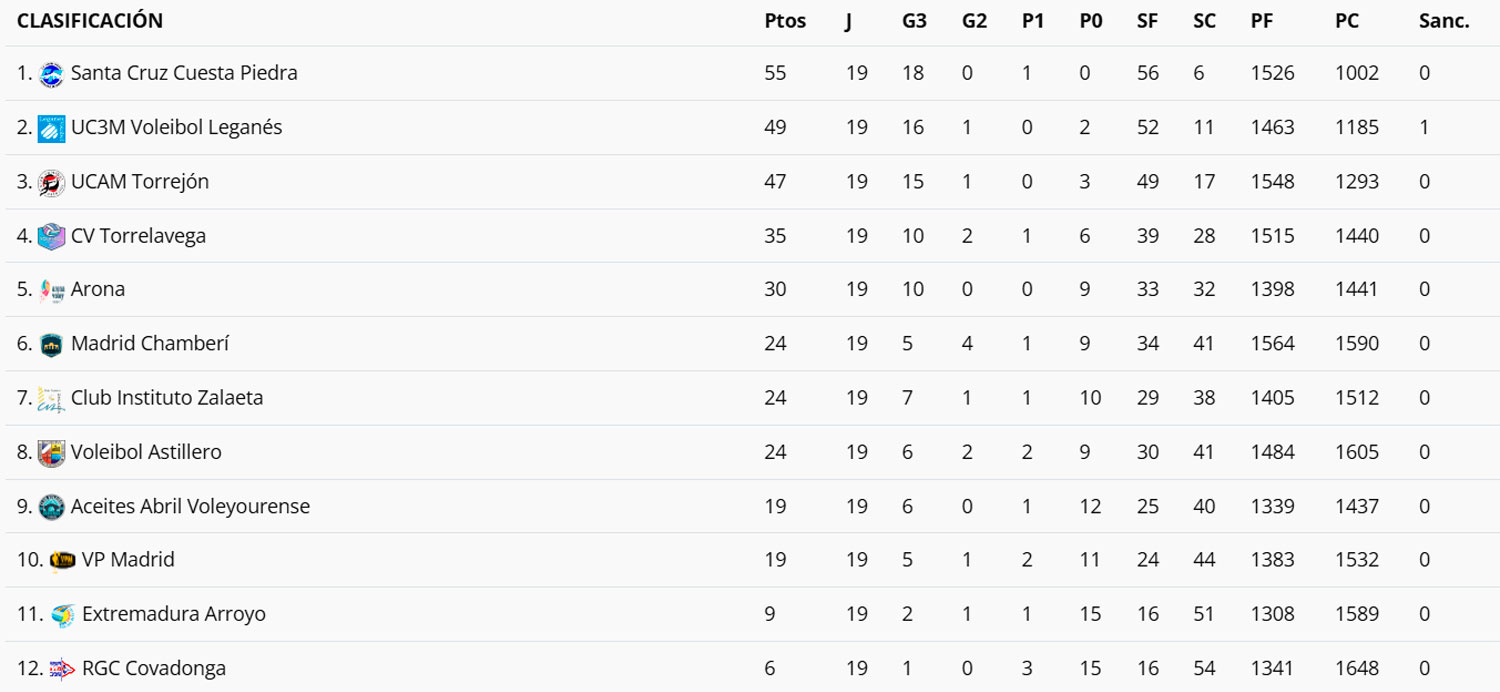
Task: Click the UCAM Torrejón team logo
Action: tap(51, 182)
